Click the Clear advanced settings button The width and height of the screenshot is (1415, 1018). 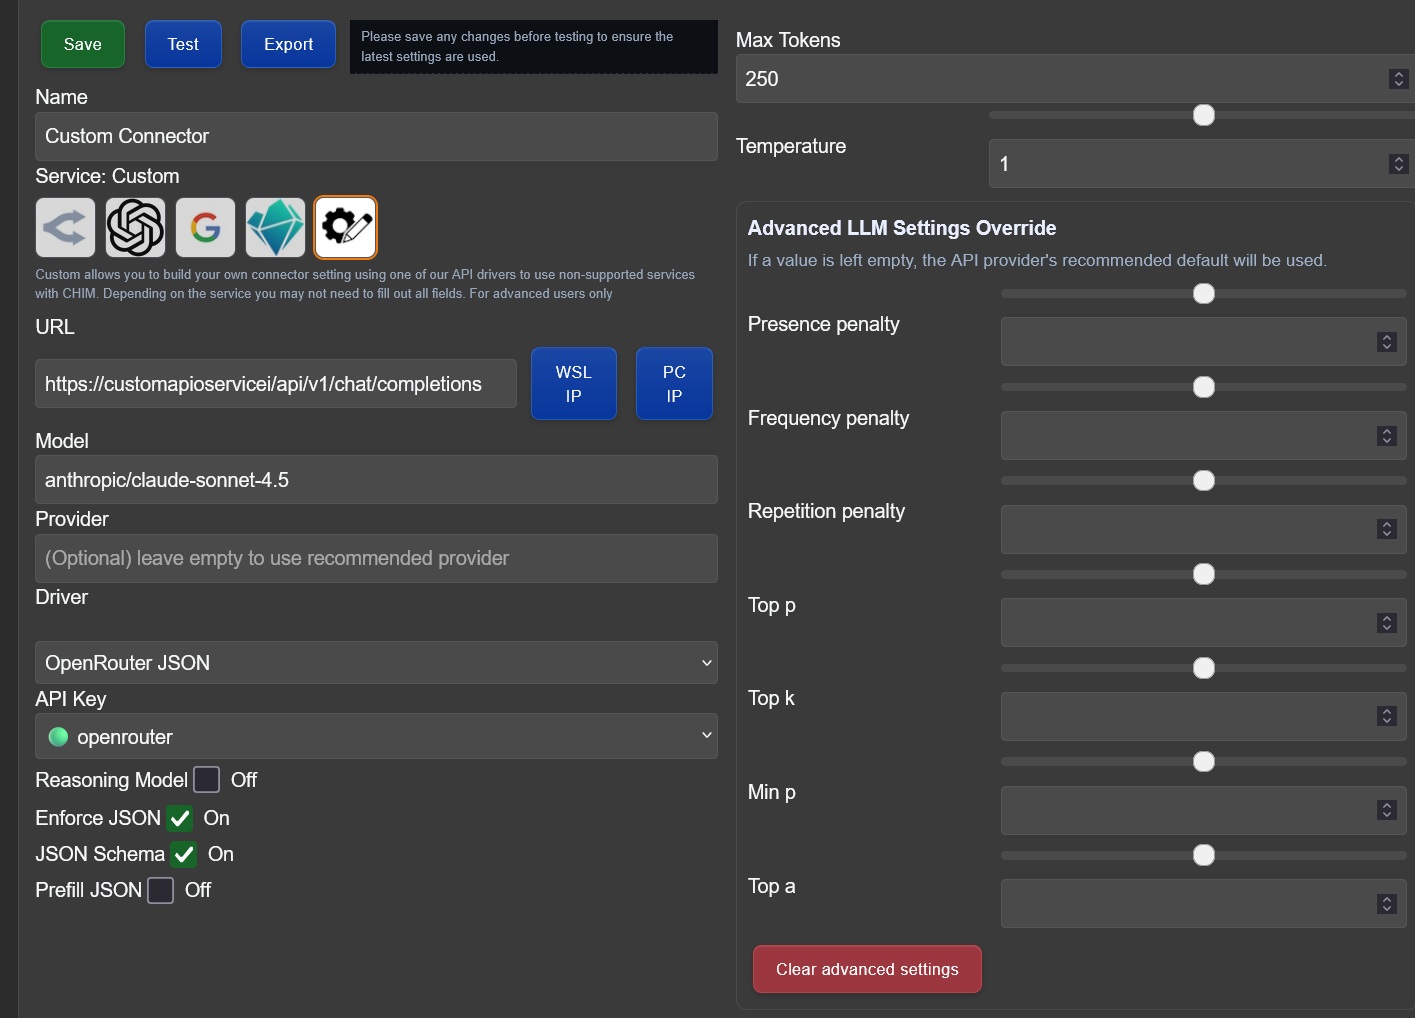867,969
